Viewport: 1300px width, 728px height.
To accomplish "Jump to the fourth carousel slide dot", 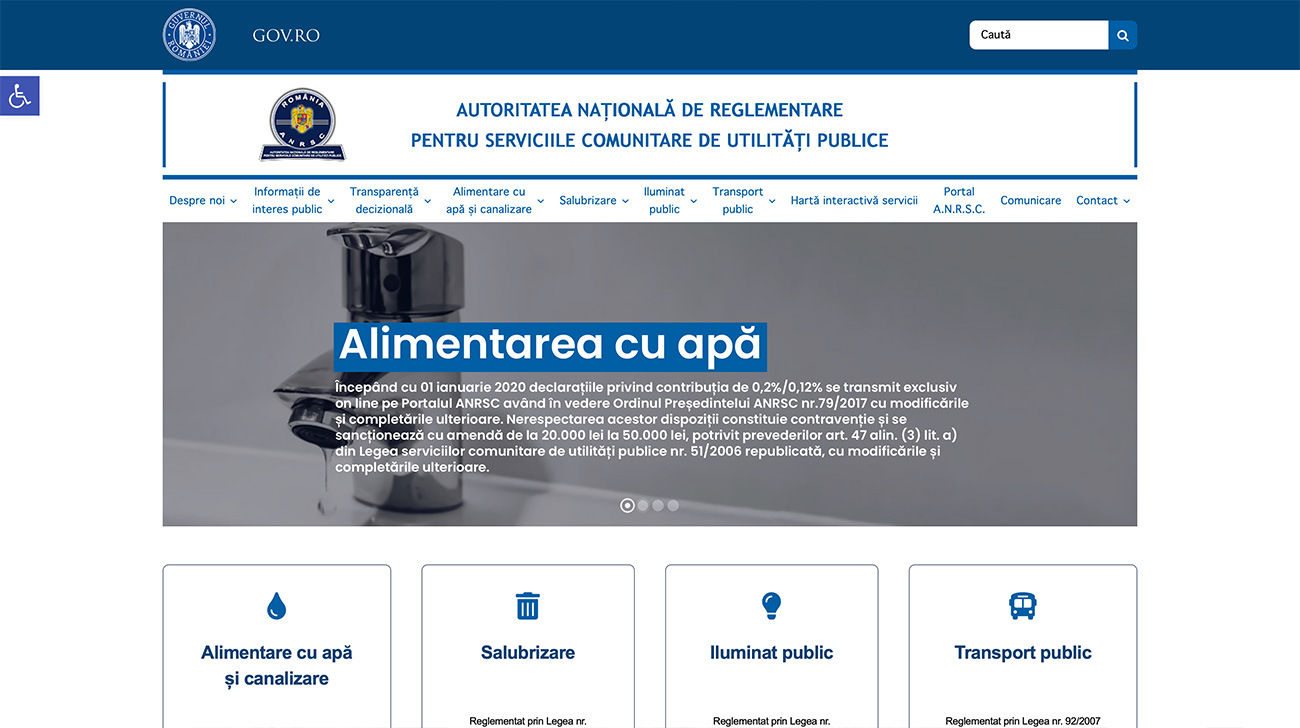I will 673,505.
